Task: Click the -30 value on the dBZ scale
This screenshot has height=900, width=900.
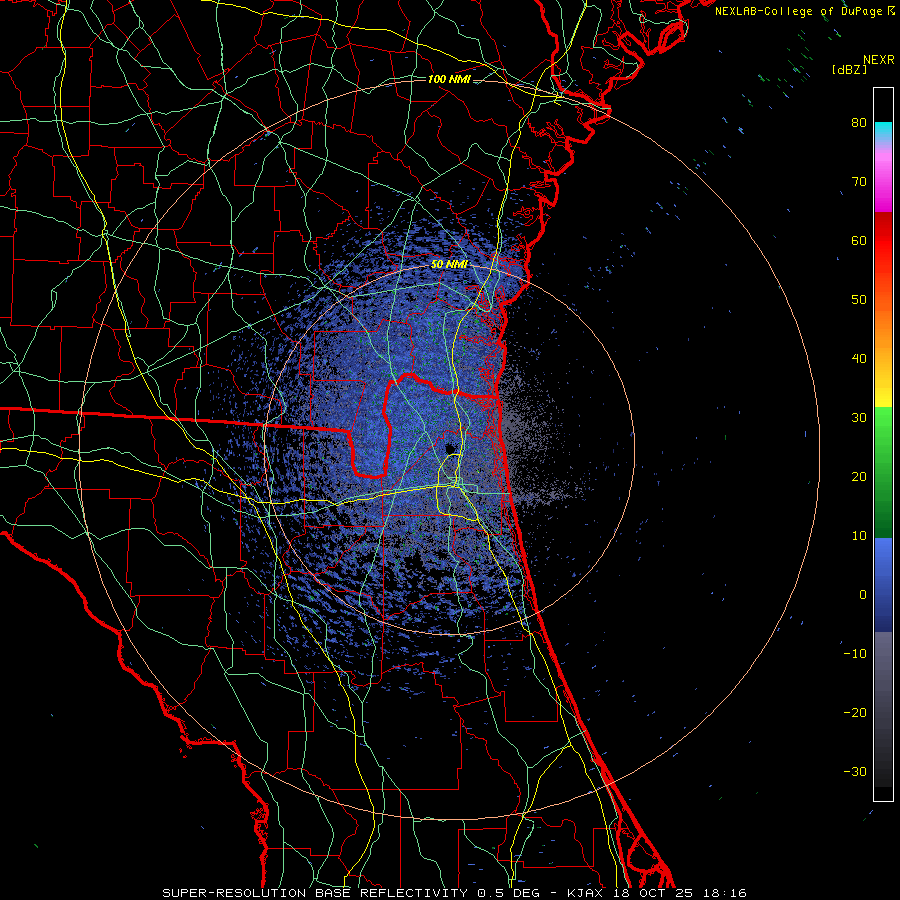Action: click(x=855, y=771)
